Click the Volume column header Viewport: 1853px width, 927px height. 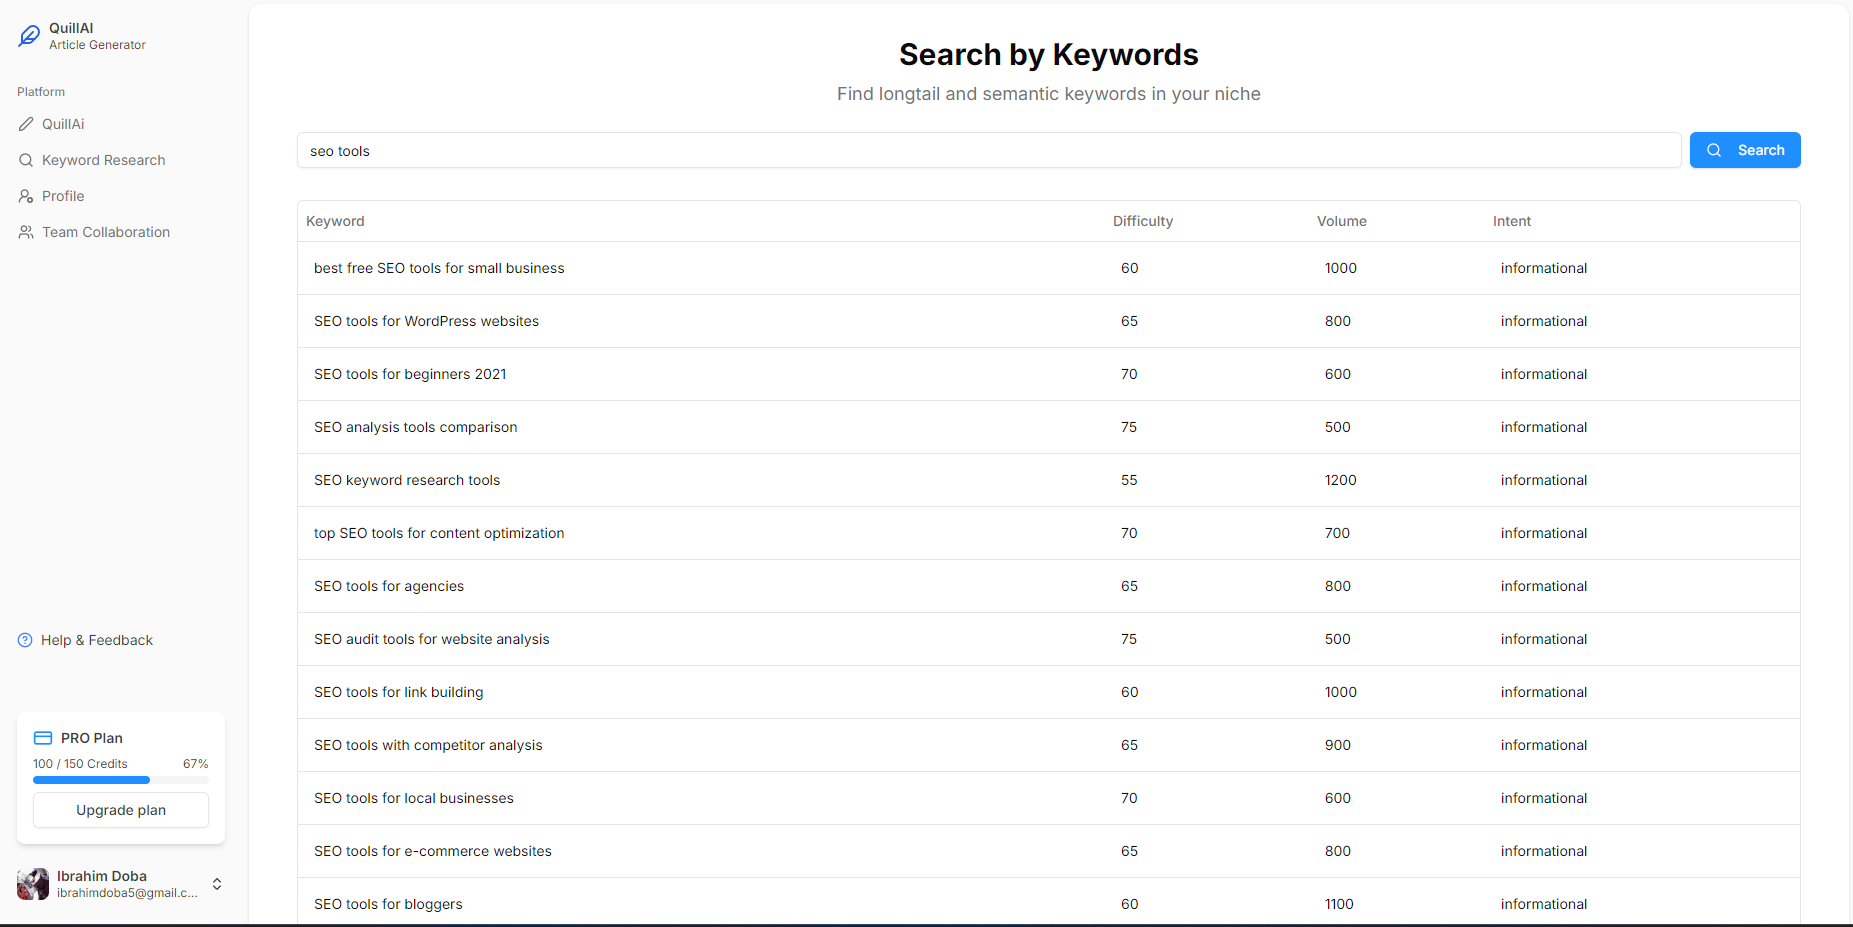1341,221
